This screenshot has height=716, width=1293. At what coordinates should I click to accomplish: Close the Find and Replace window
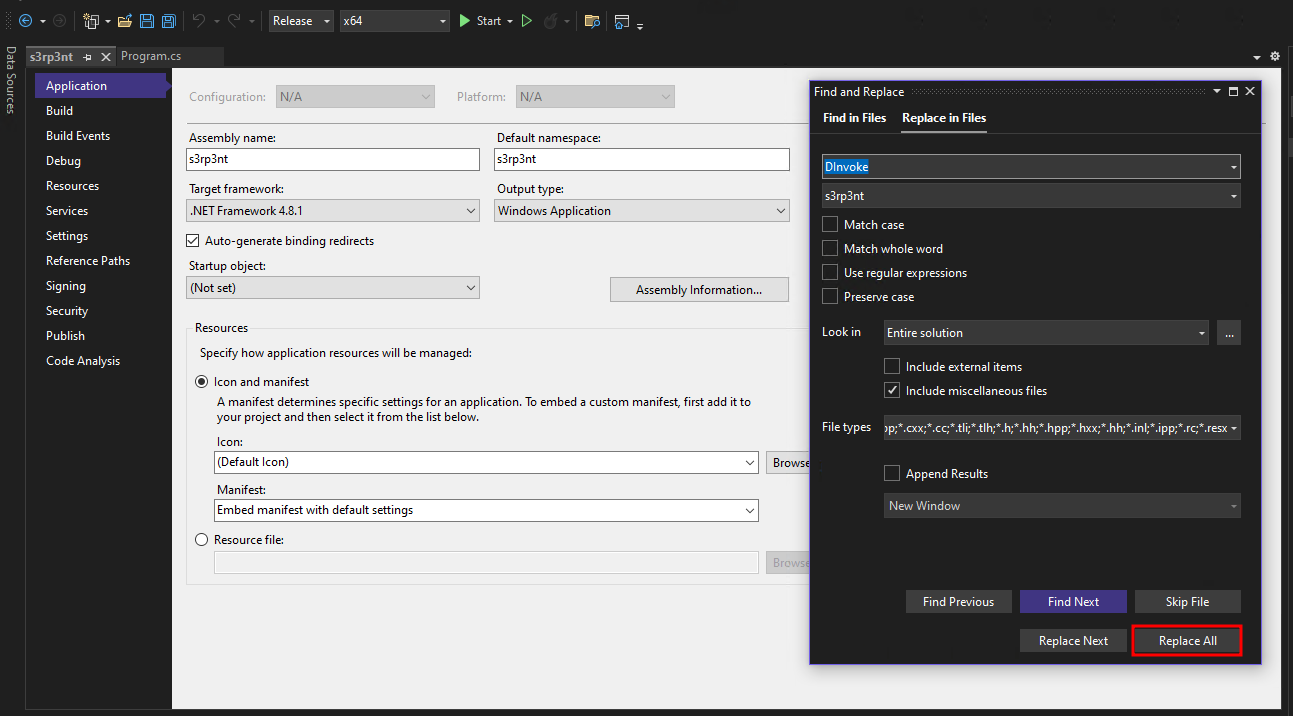(1249, 91)
